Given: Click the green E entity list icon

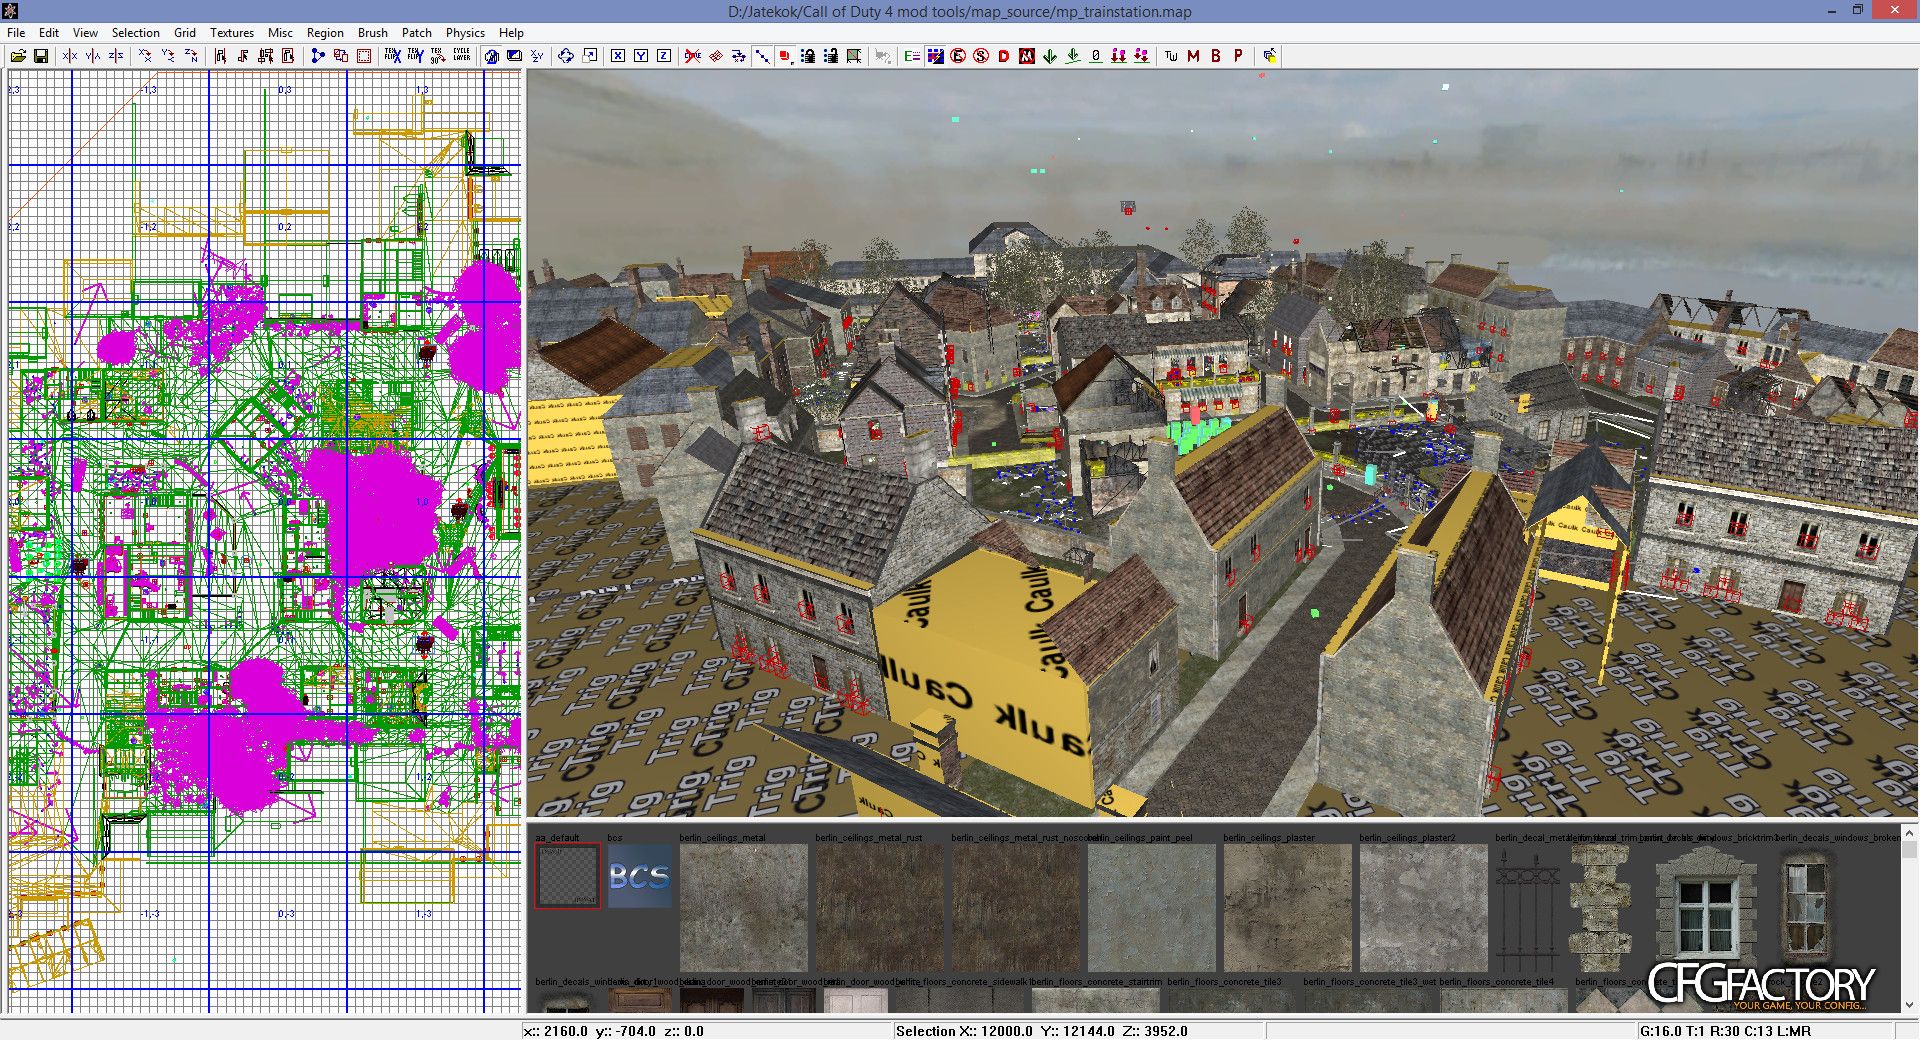Looking at the screenshot, I should click(912, 56).
